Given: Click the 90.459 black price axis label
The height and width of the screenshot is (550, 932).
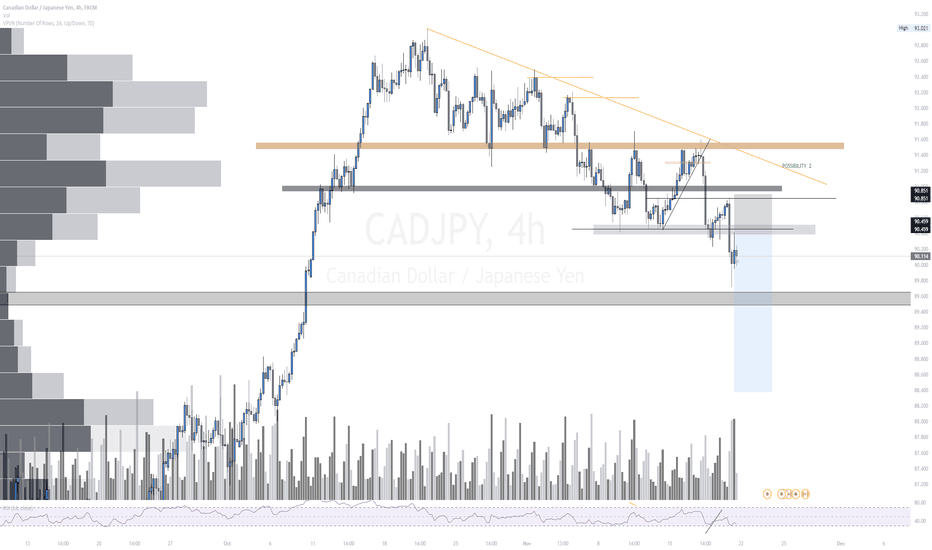Looking at the screenshot, I should (x=921, y=225).
